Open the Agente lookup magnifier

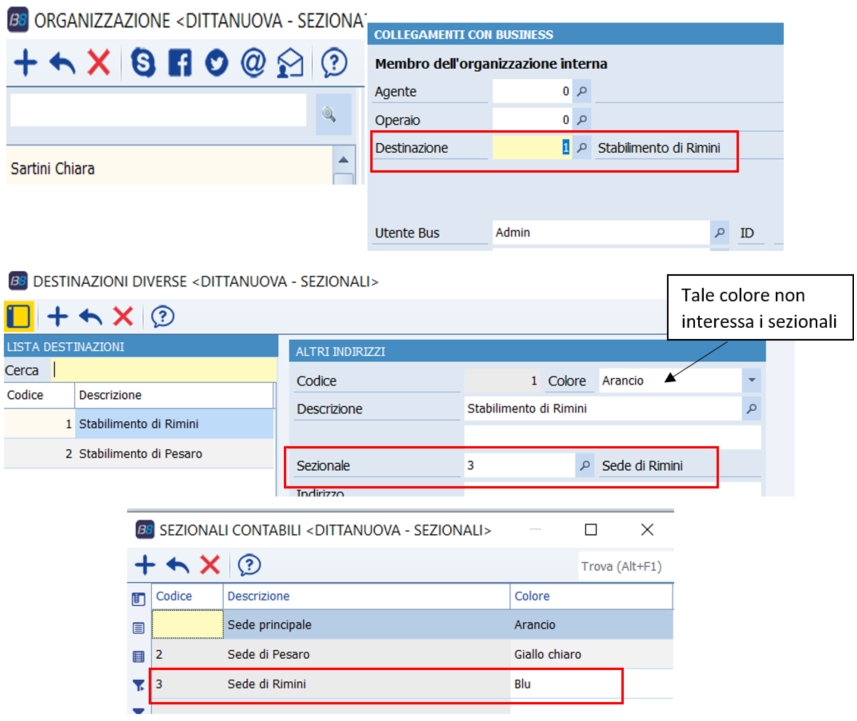[582, 91]
